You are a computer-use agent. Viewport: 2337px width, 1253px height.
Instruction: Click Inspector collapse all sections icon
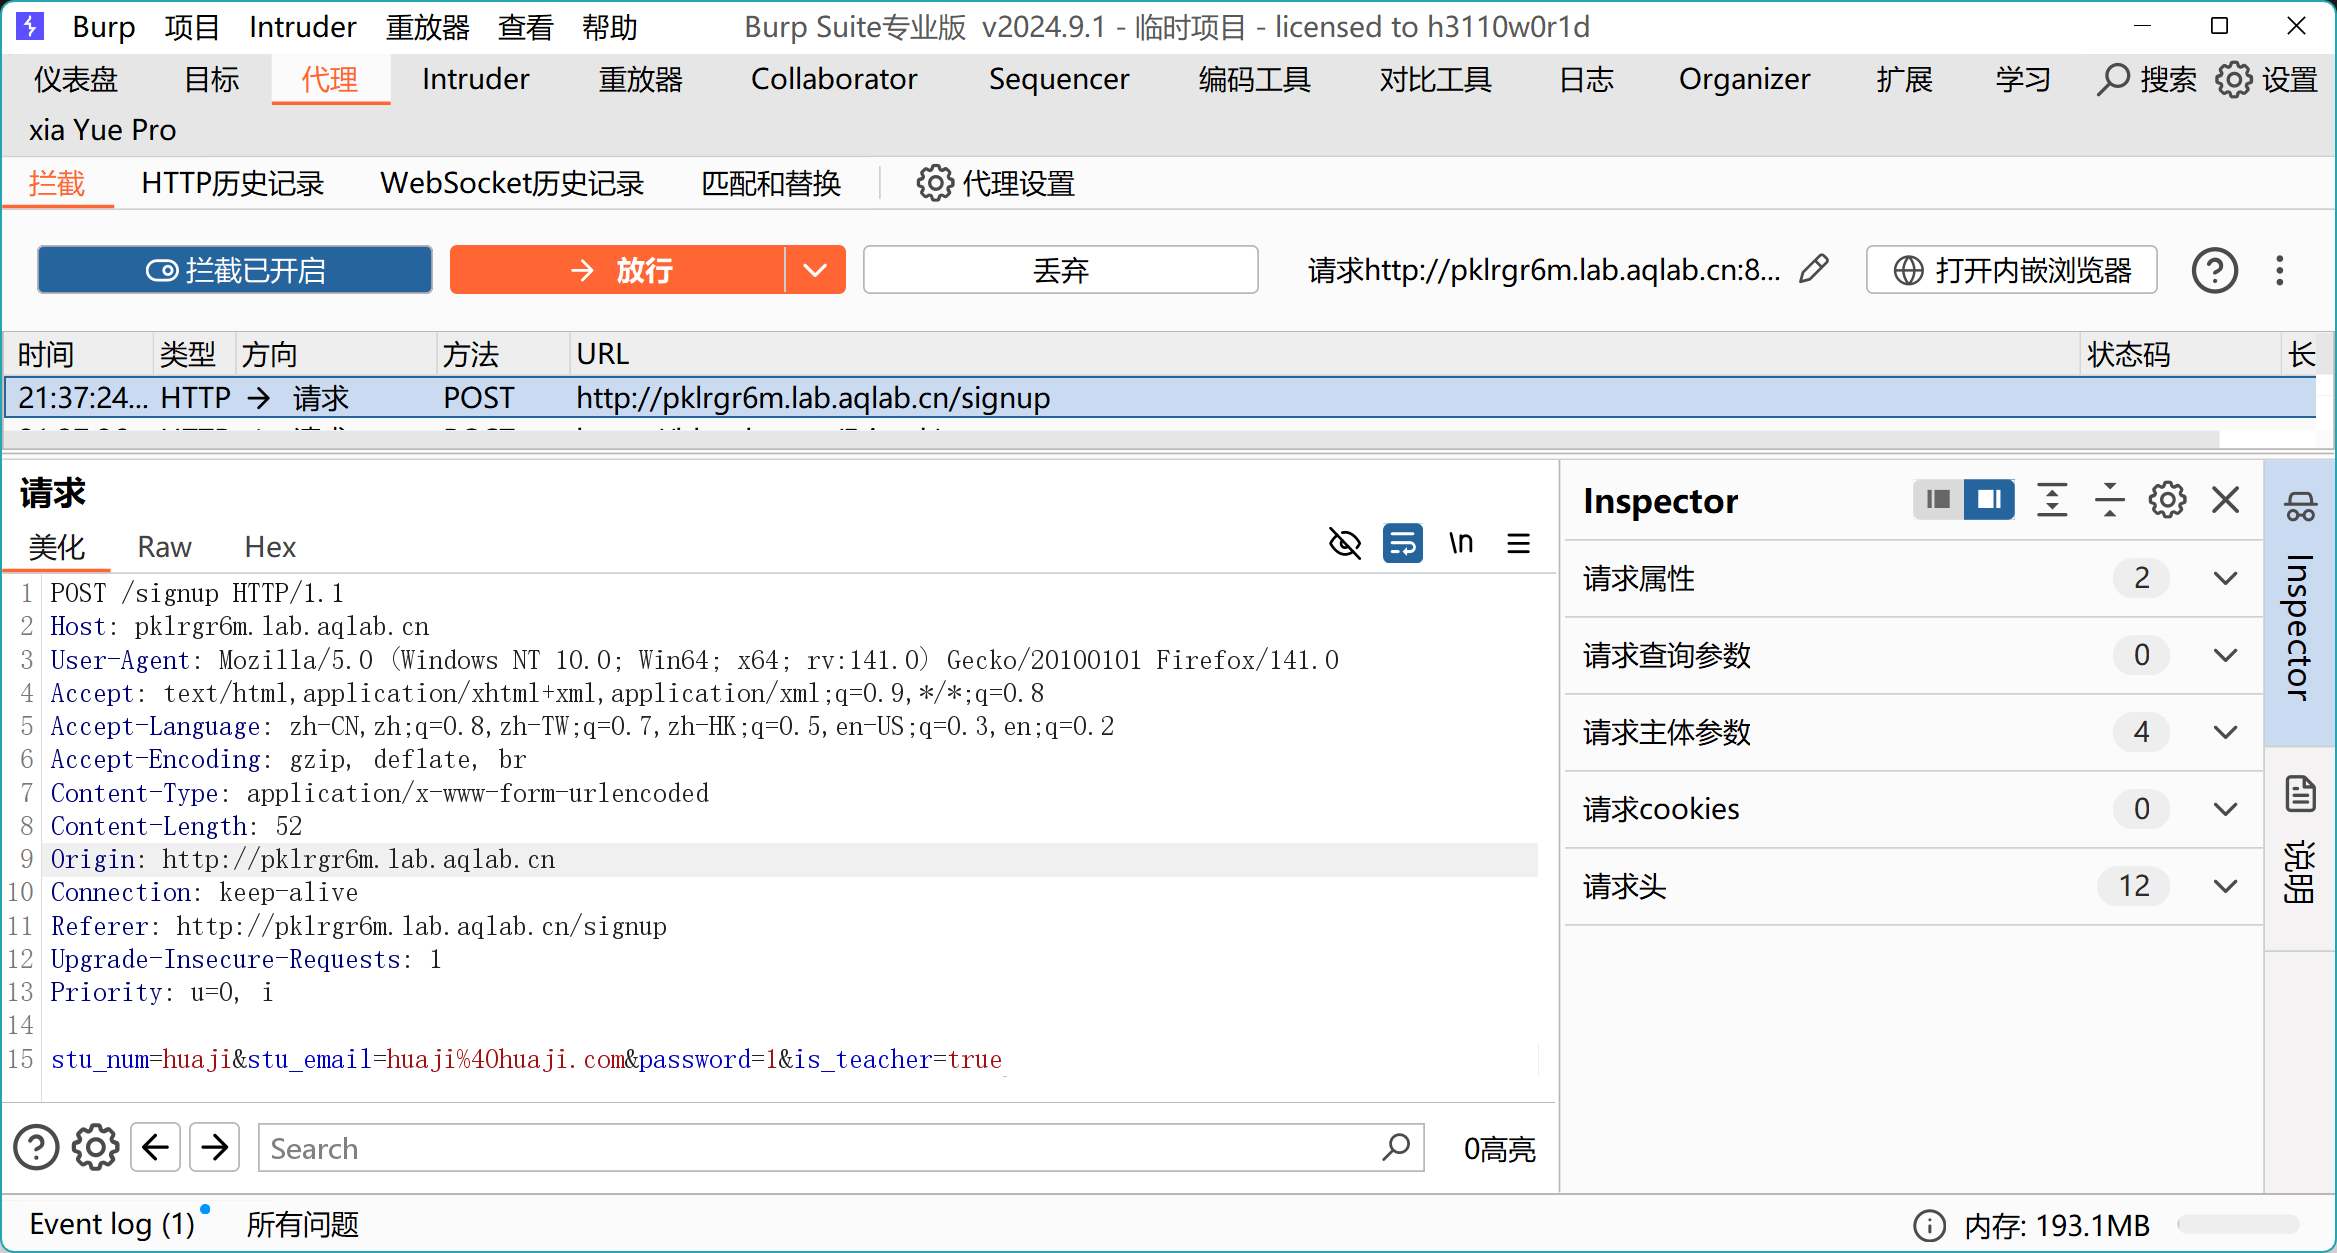click(x=2109, y=500)
